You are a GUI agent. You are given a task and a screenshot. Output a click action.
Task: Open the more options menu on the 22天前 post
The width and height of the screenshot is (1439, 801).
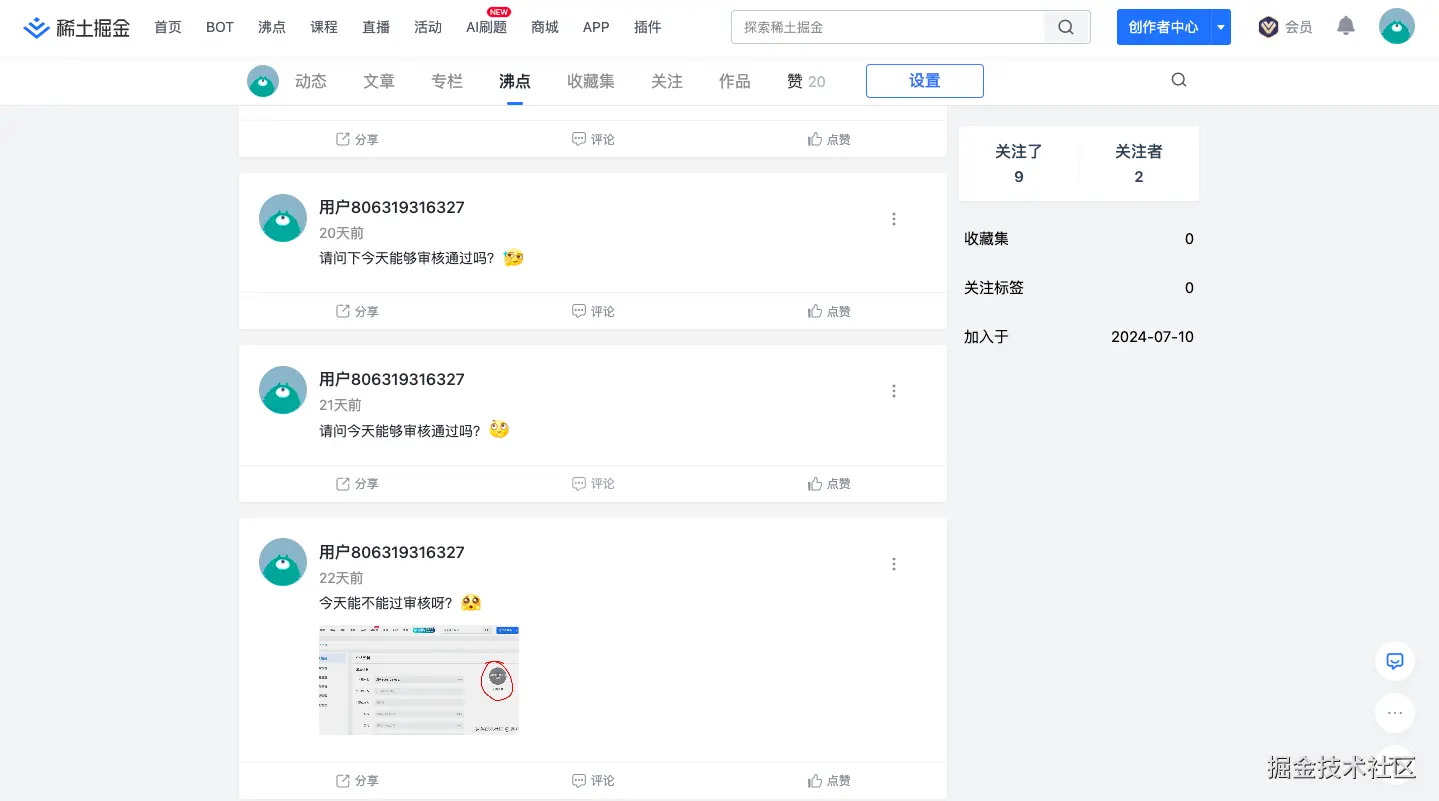[x=893, y=564]
